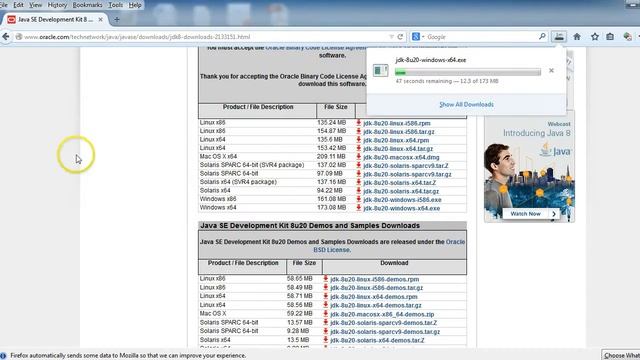
Task: Download jdk-8u20-solaris-sparcv9-demos.tar.gz
Action: [x=385, y=332]
